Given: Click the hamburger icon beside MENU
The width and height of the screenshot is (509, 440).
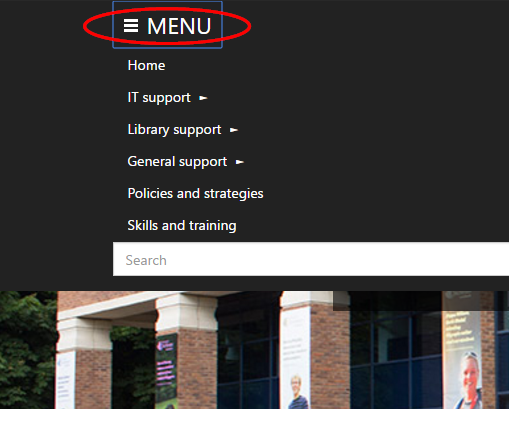Looking at the screenshot, I should (131, 26).
